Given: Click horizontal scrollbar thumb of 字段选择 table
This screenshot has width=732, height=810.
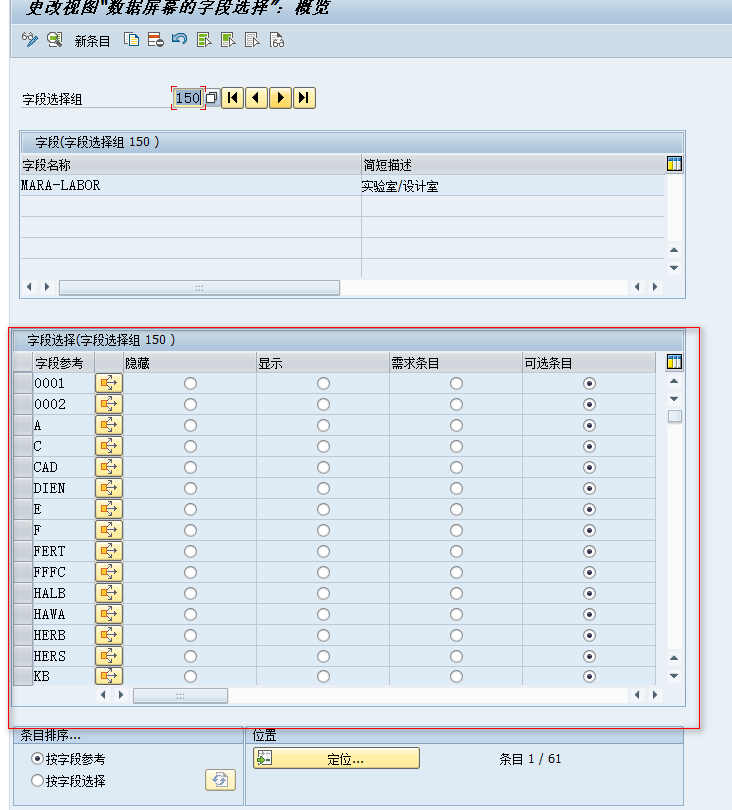Looking at the screenshot, I should point(180,695).
